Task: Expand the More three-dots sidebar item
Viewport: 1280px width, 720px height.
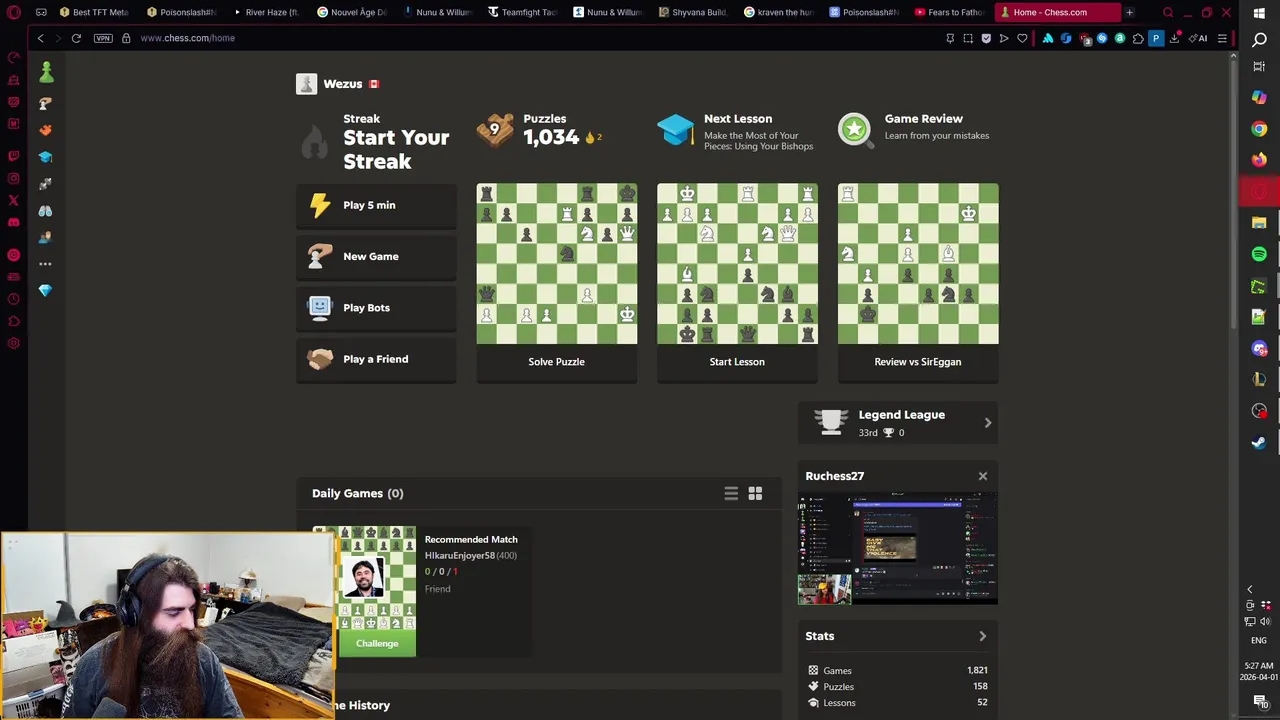Action: 45,264
